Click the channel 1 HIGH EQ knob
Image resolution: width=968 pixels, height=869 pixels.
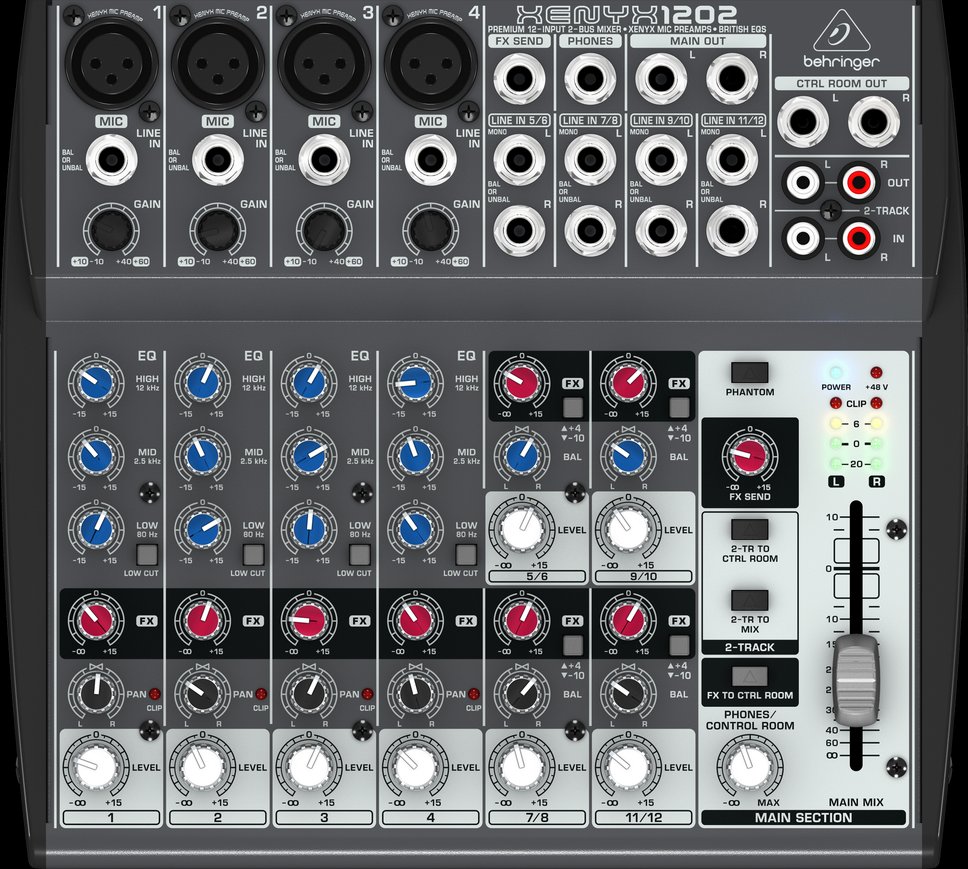[96, 383]
